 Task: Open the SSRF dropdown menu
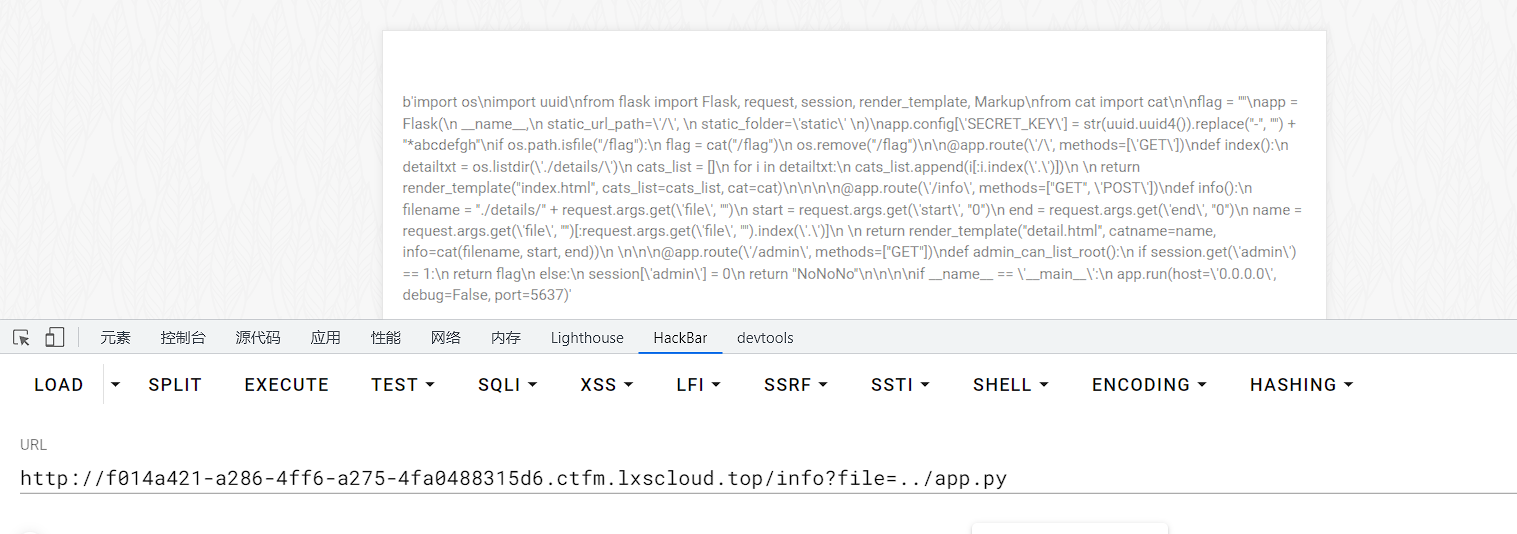click(796, 385)
